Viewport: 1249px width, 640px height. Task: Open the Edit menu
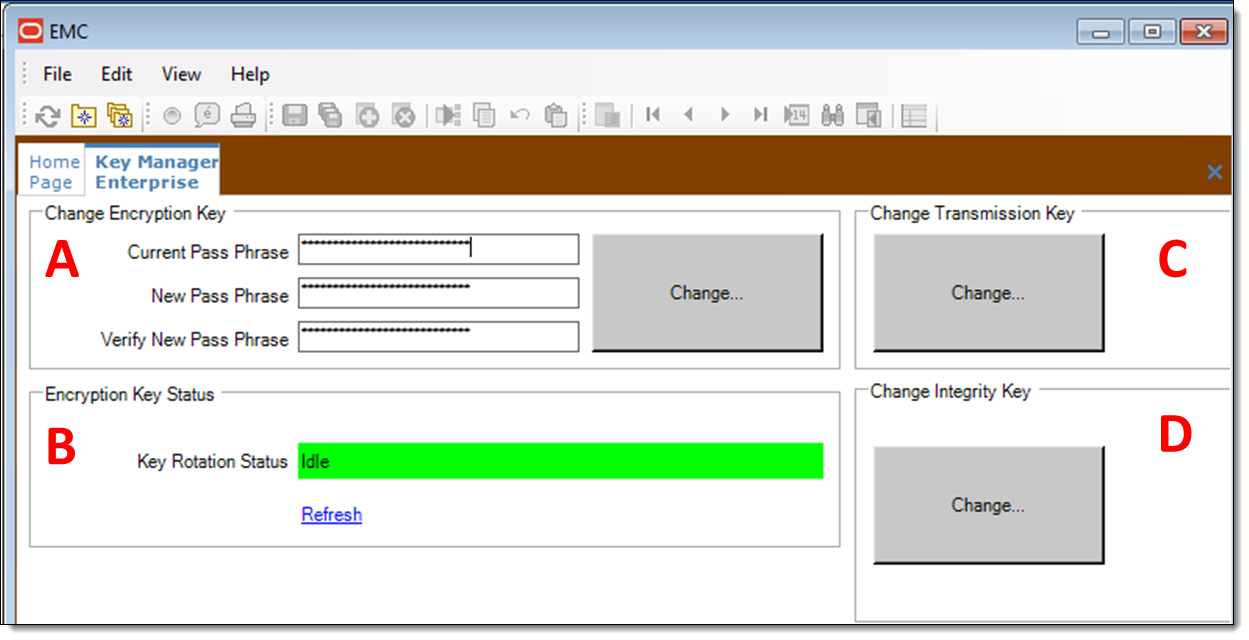pyautogui.click(x=117, y=74)
